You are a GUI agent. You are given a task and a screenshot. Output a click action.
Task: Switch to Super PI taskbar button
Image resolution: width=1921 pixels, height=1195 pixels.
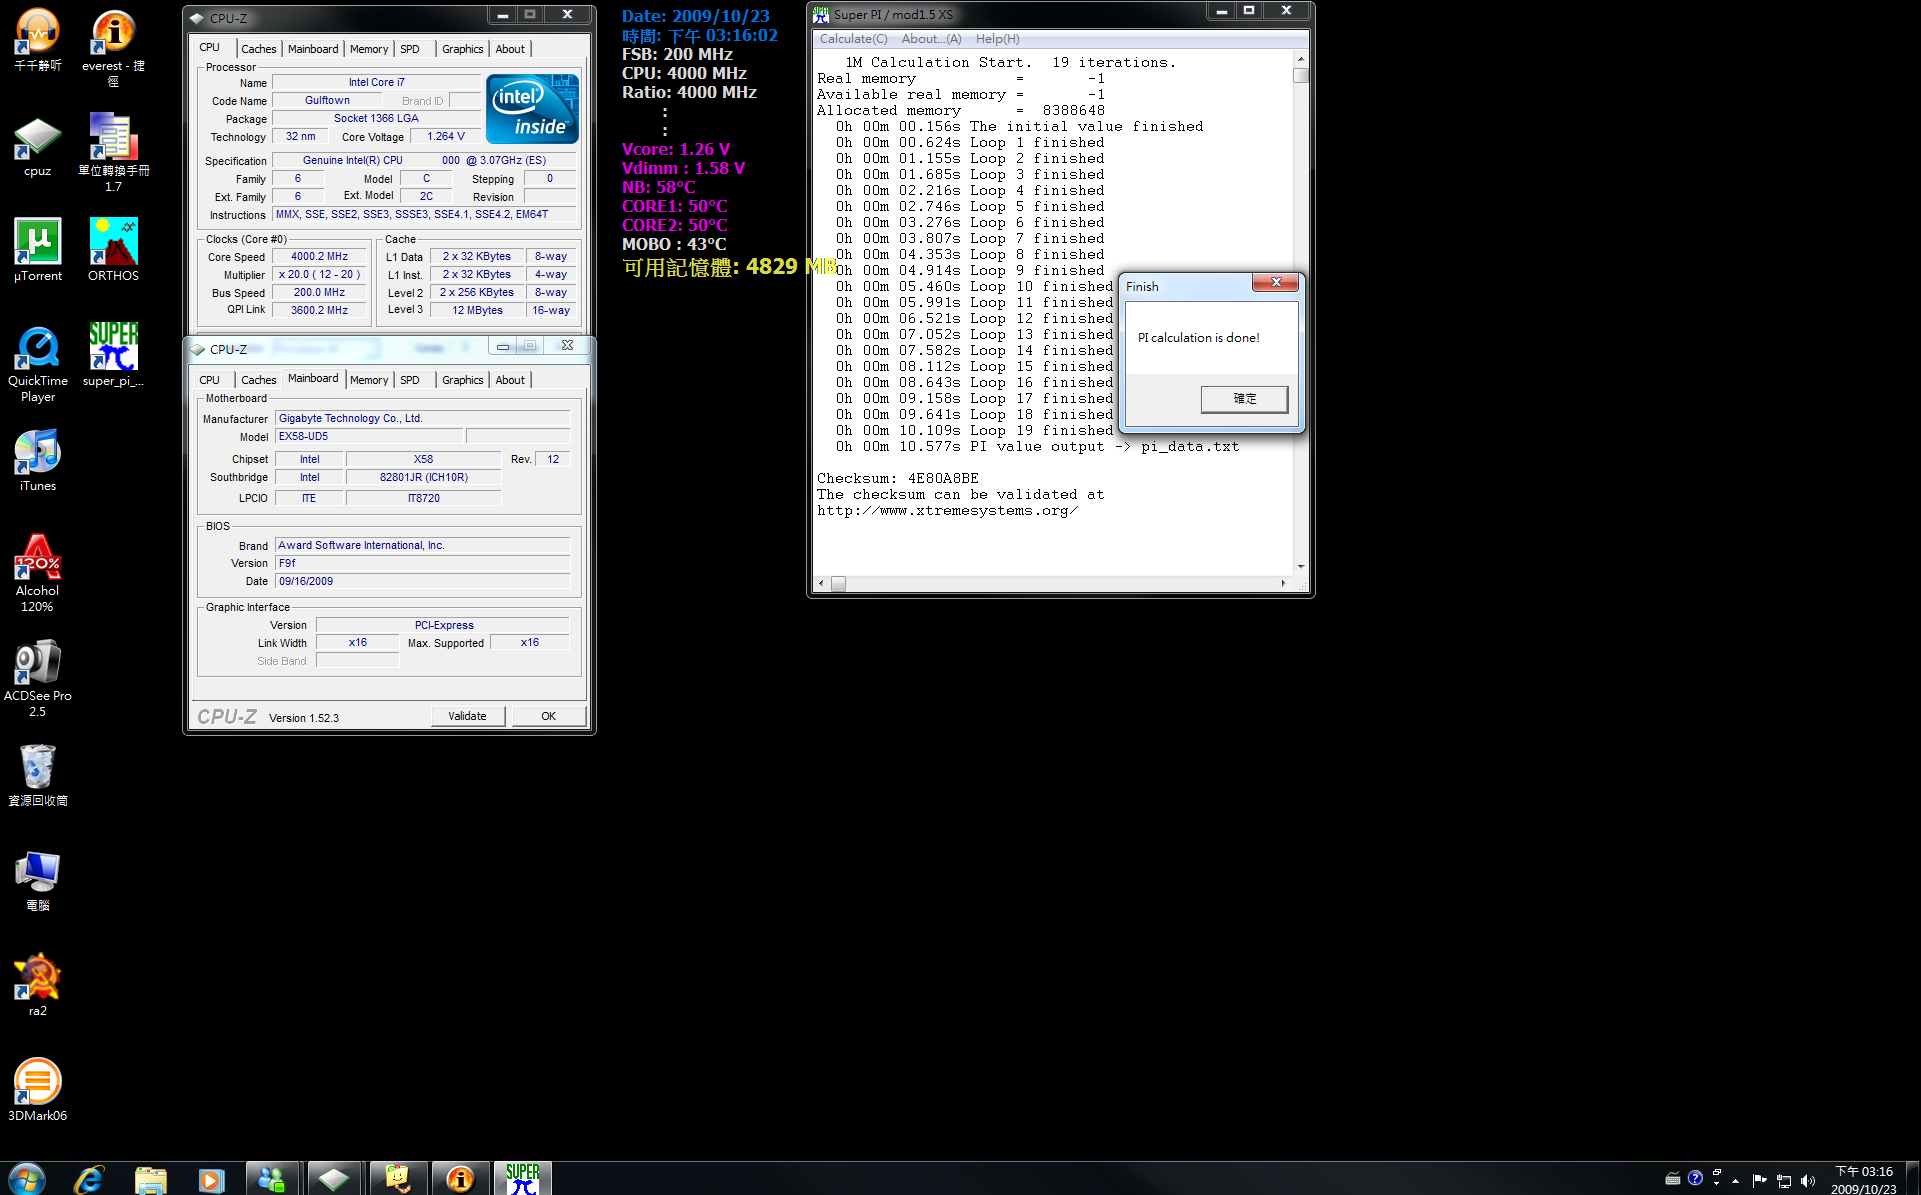click(x=522, y=1179)
